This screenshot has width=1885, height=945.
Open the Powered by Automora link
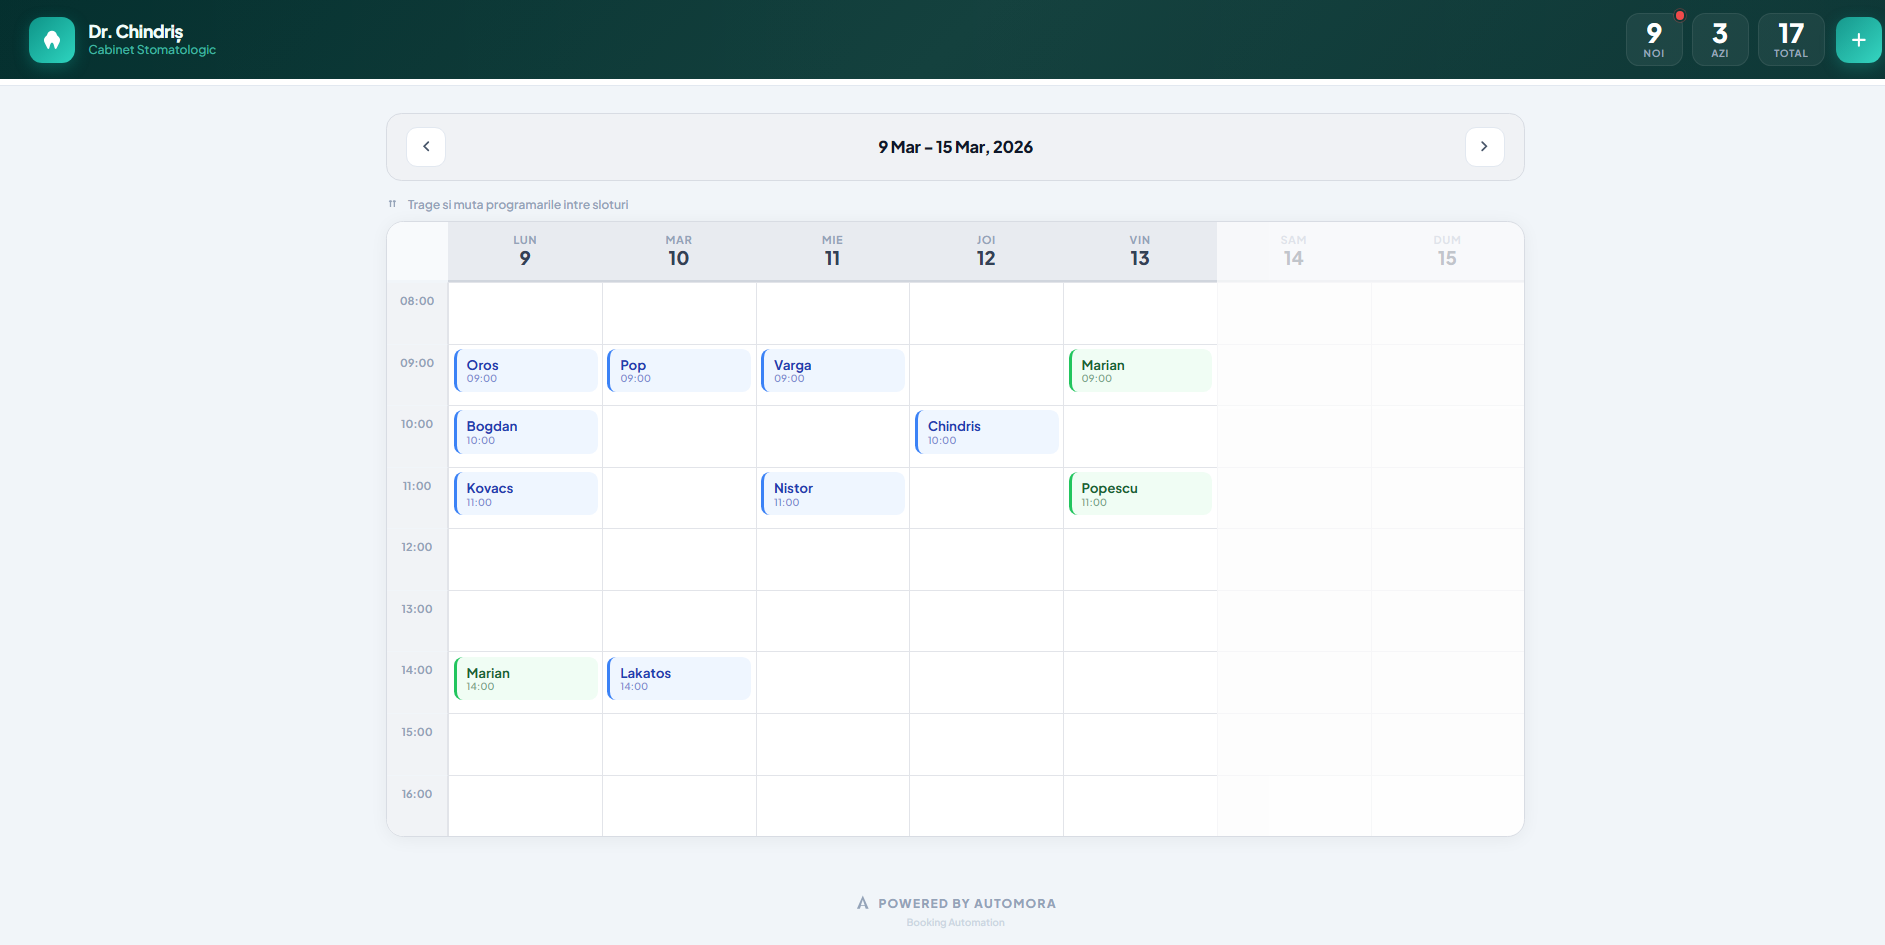point(964,903)
